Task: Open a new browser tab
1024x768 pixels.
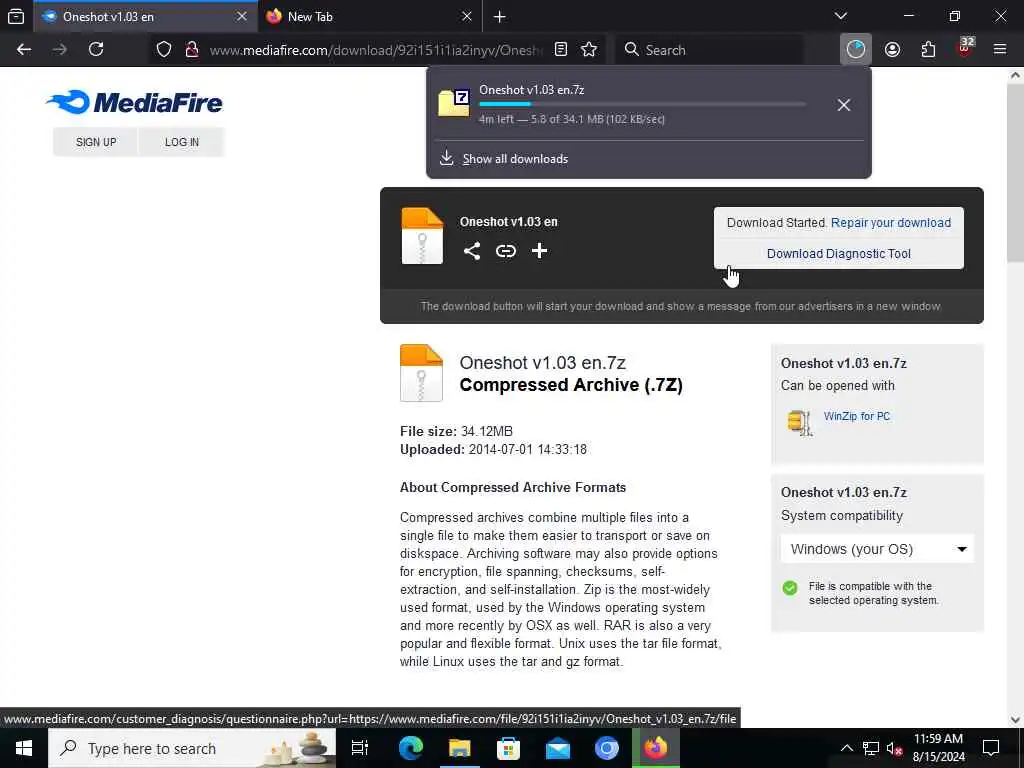Action: 500,16
